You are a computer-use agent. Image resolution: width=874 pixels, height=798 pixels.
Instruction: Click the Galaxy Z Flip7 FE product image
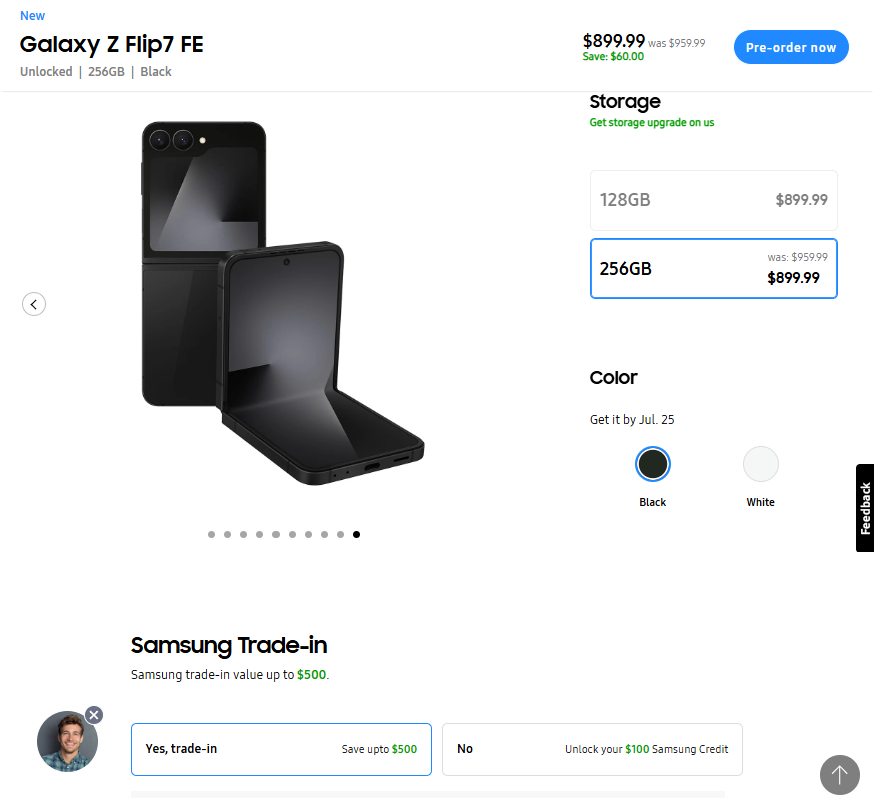283,304
